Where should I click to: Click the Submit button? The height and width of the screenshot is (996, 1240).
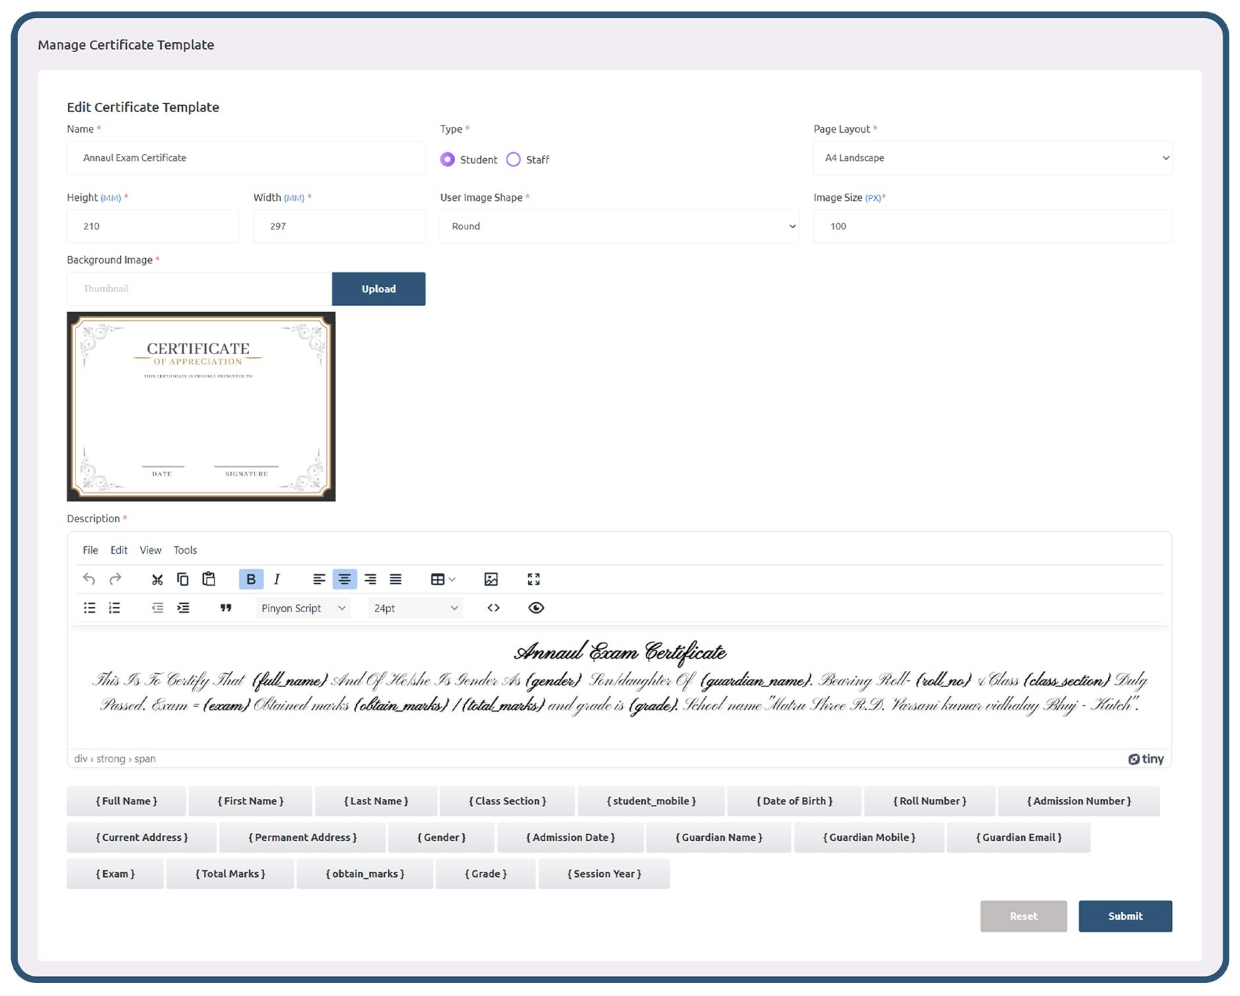[1124, 916]
